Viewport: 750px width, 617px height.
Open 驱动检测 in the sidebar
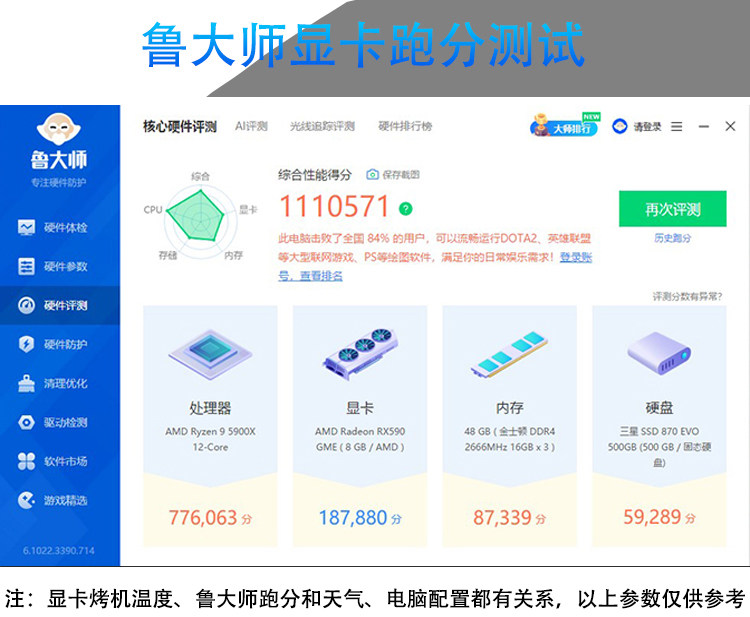[60, 422]
